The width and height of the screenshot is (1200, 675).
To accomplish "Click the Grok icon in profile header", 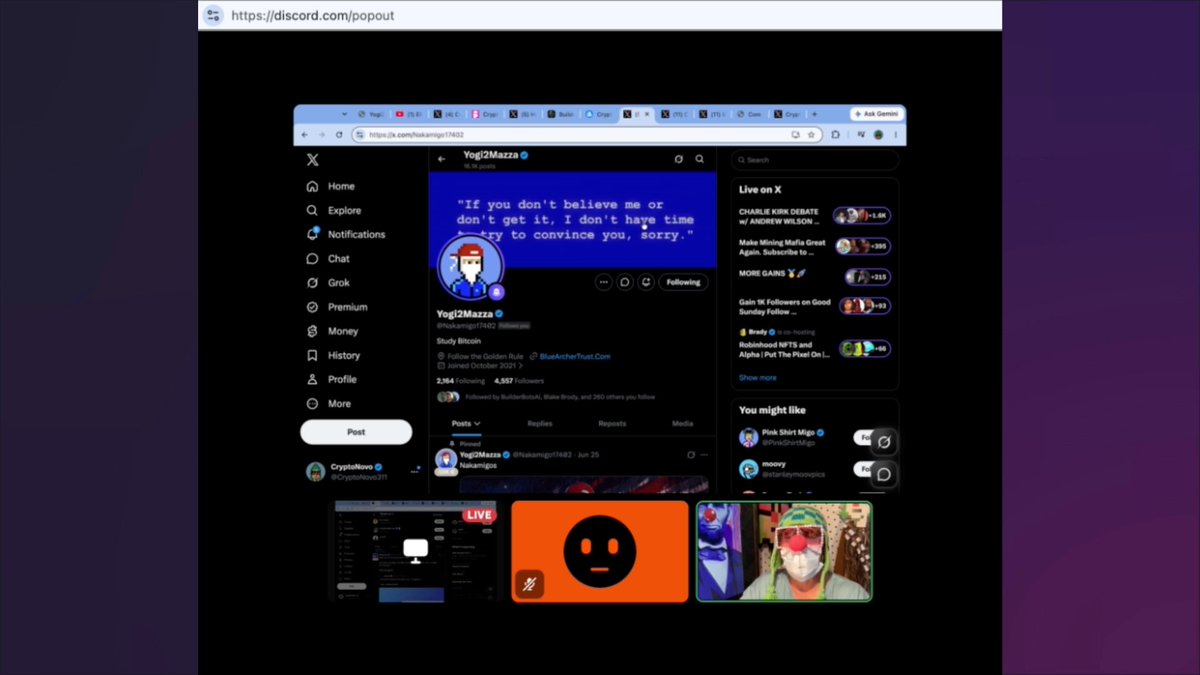I will tap(679, 159).
